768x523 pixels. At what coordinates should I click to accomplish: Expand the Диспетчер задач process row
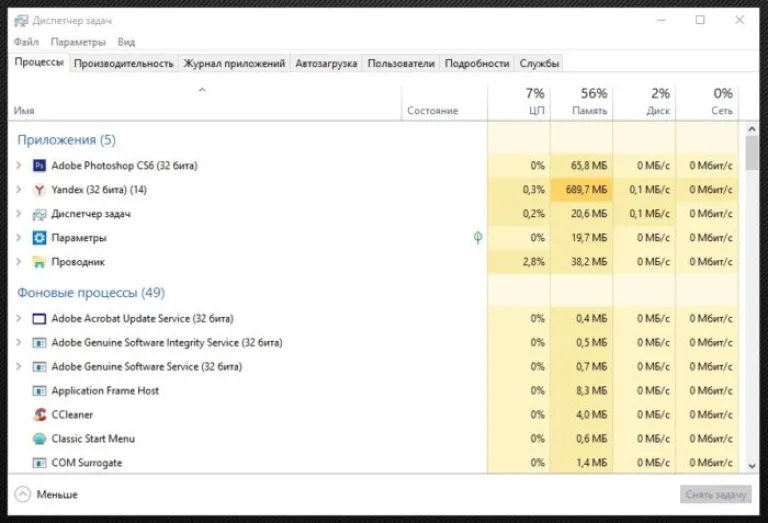click(x=19, y=213)
